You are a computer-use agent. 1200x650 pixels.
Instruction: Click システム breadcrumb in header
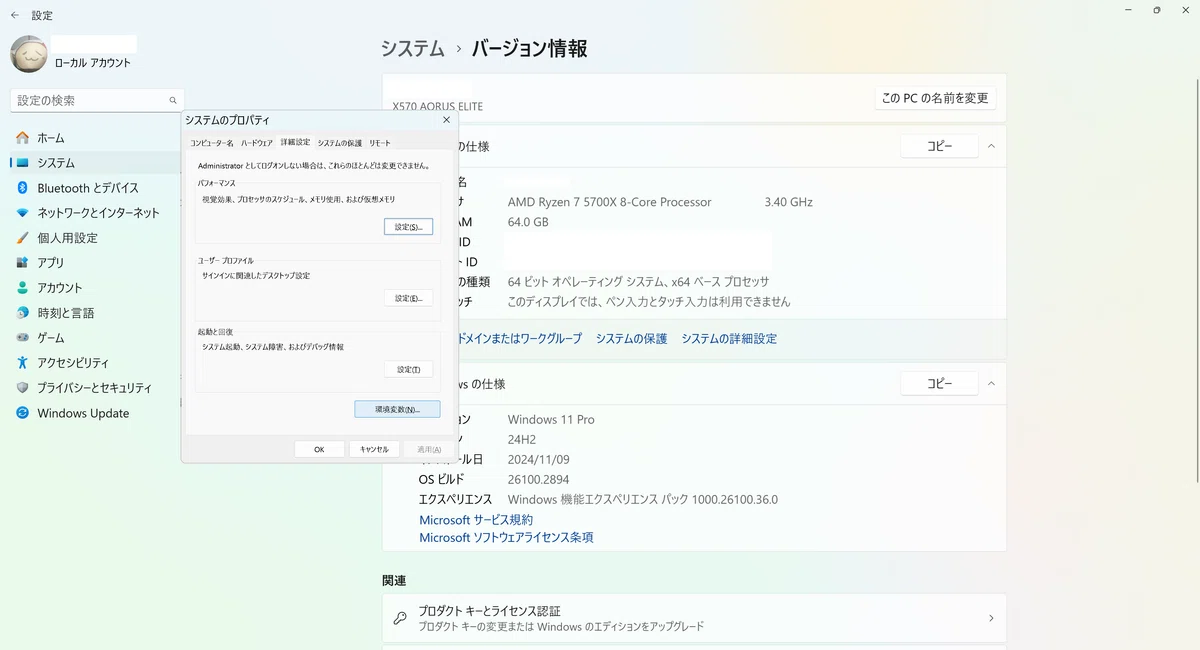[x=413, y=48]
